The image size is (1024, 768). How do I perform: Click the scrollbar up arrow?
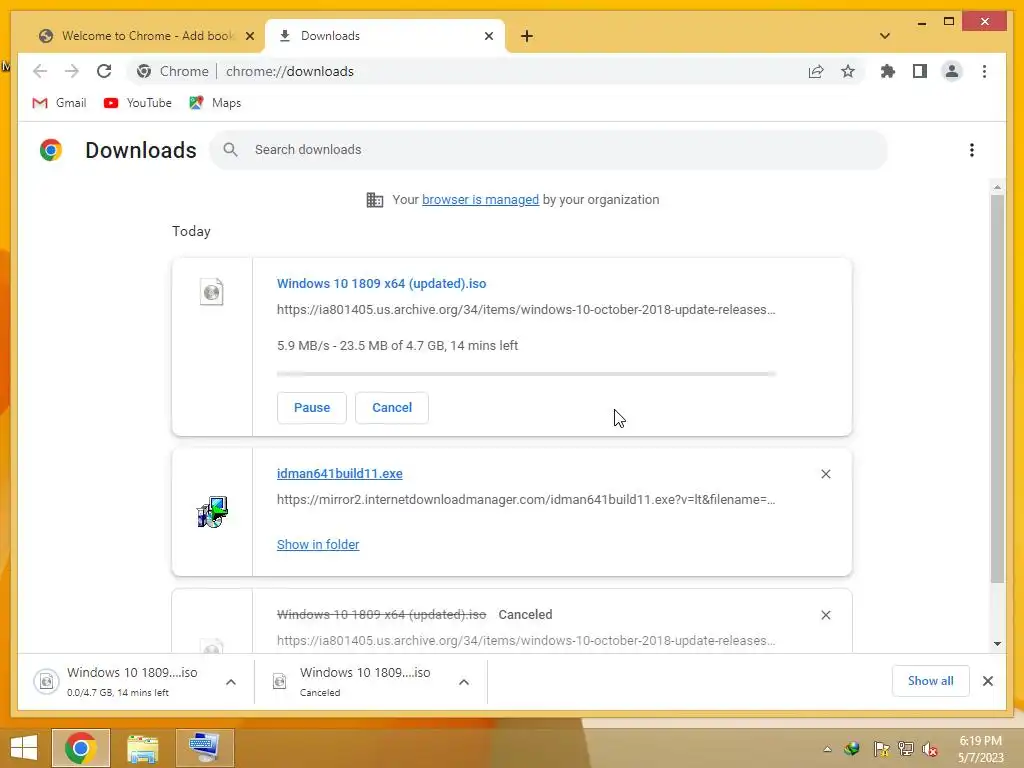[x=997, y=187]
